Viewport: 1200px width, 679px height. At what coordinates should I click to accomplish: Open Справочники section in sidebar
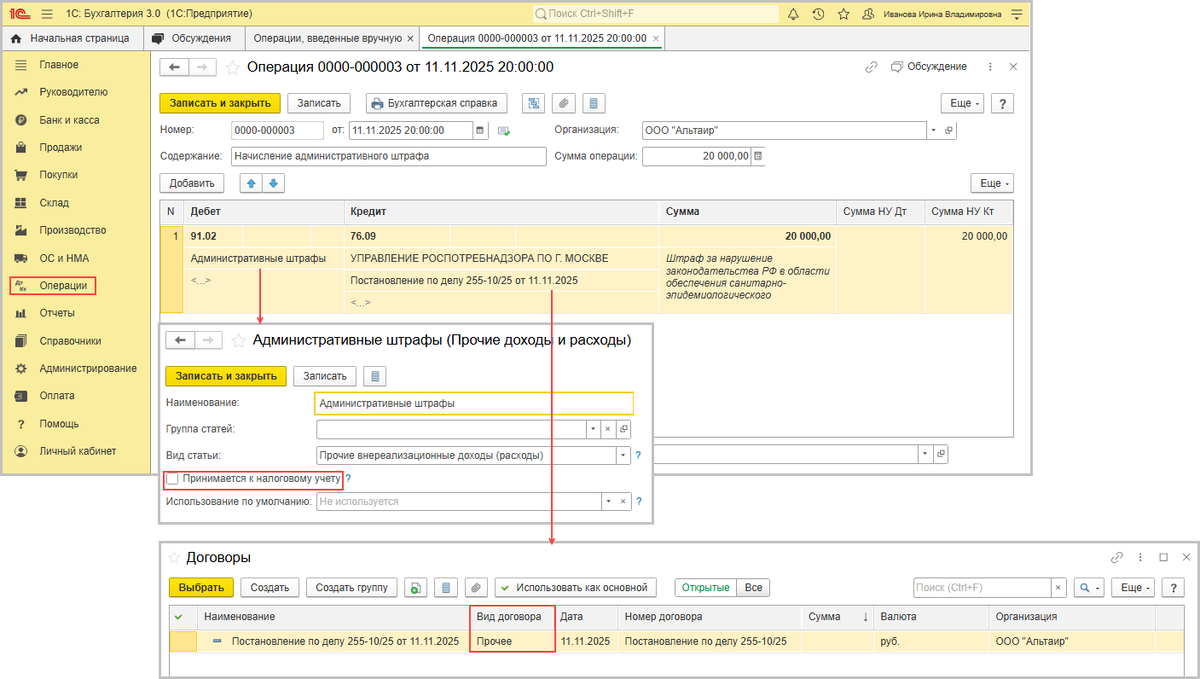pos(70,340)
